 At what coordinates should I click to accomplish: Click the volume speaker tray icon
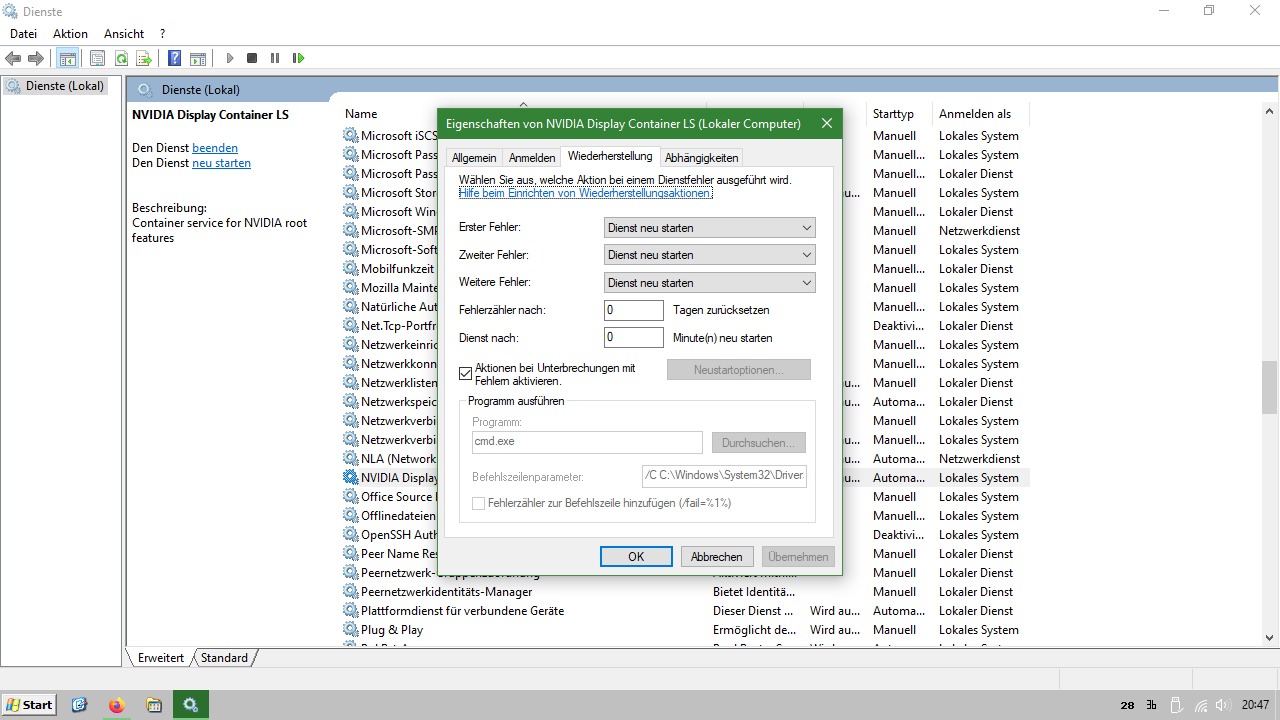click(1225, 705)
